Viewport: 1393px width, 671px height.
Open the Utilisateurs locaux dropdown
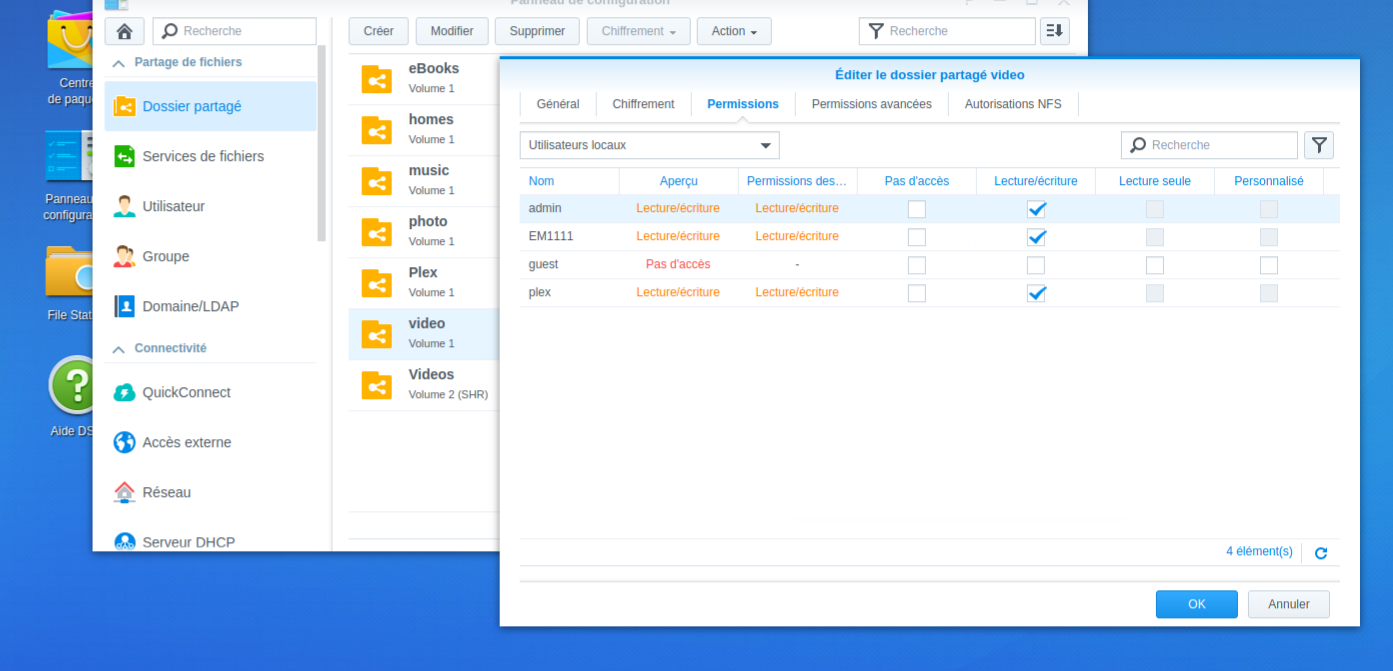tap(649, 145)
